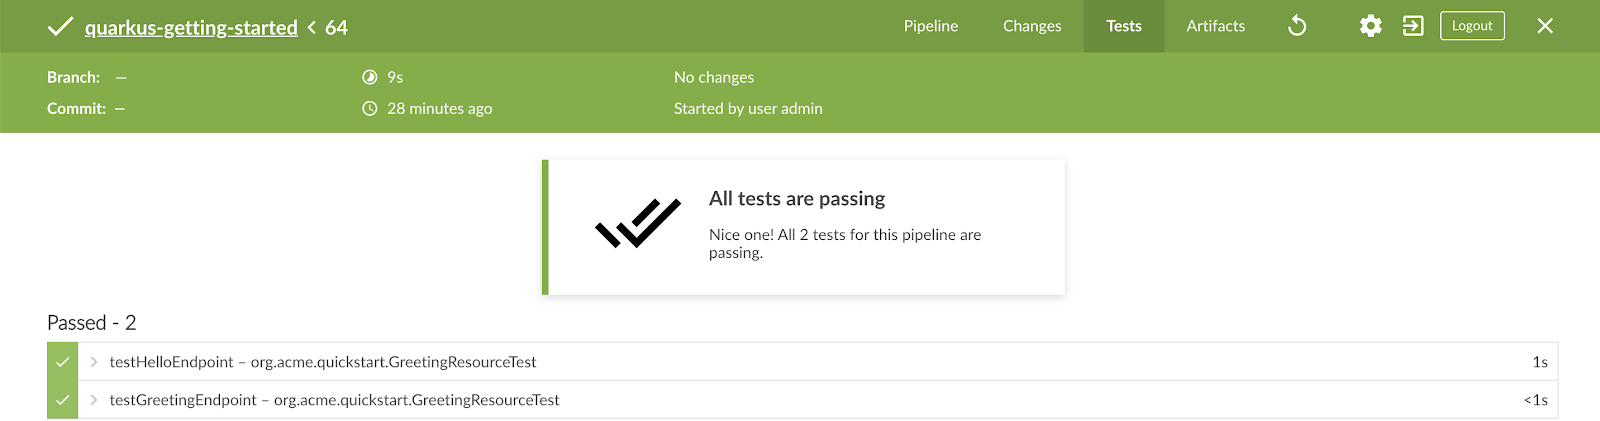Viewport: 1600px width, 421px height.
Task: Click green passed status of testHelloEndpoint
Action: (x=62, y=362)
